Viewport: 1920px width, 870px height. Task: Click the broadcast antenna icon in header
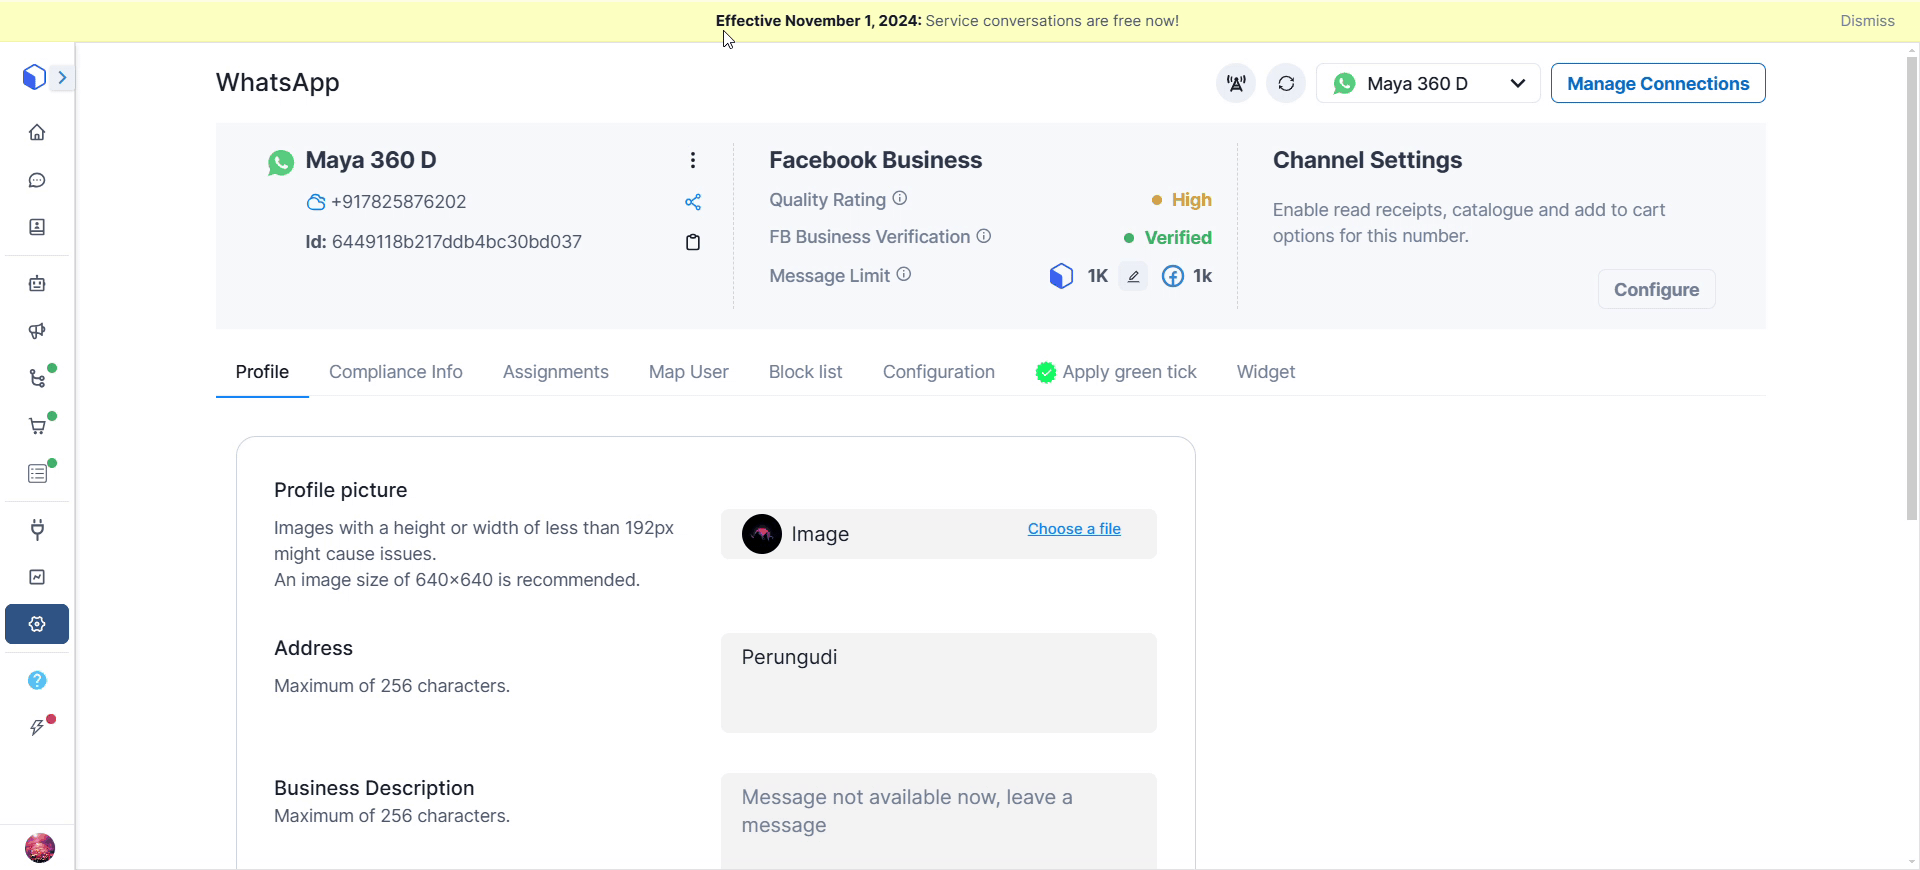[x=1236, y=83]
